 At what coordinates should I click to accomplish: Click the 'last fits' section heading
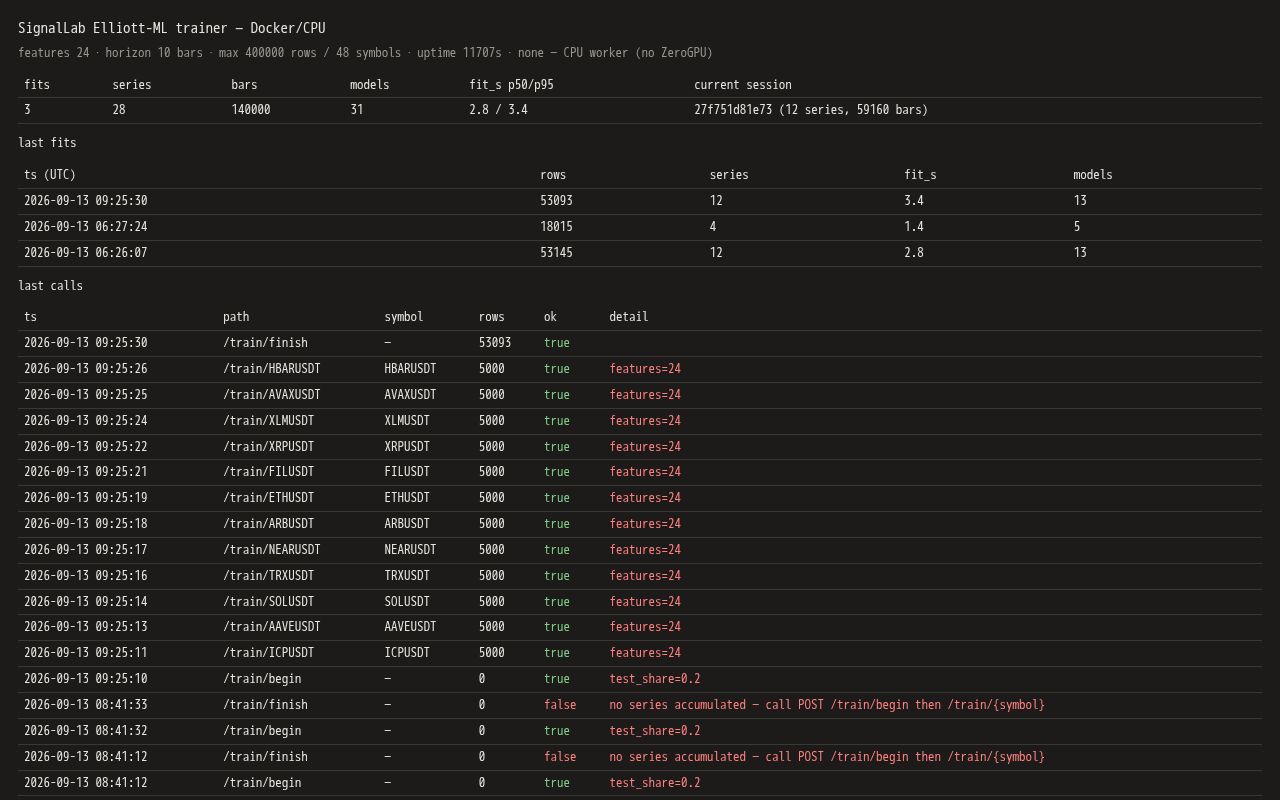[x=47, y=143]
